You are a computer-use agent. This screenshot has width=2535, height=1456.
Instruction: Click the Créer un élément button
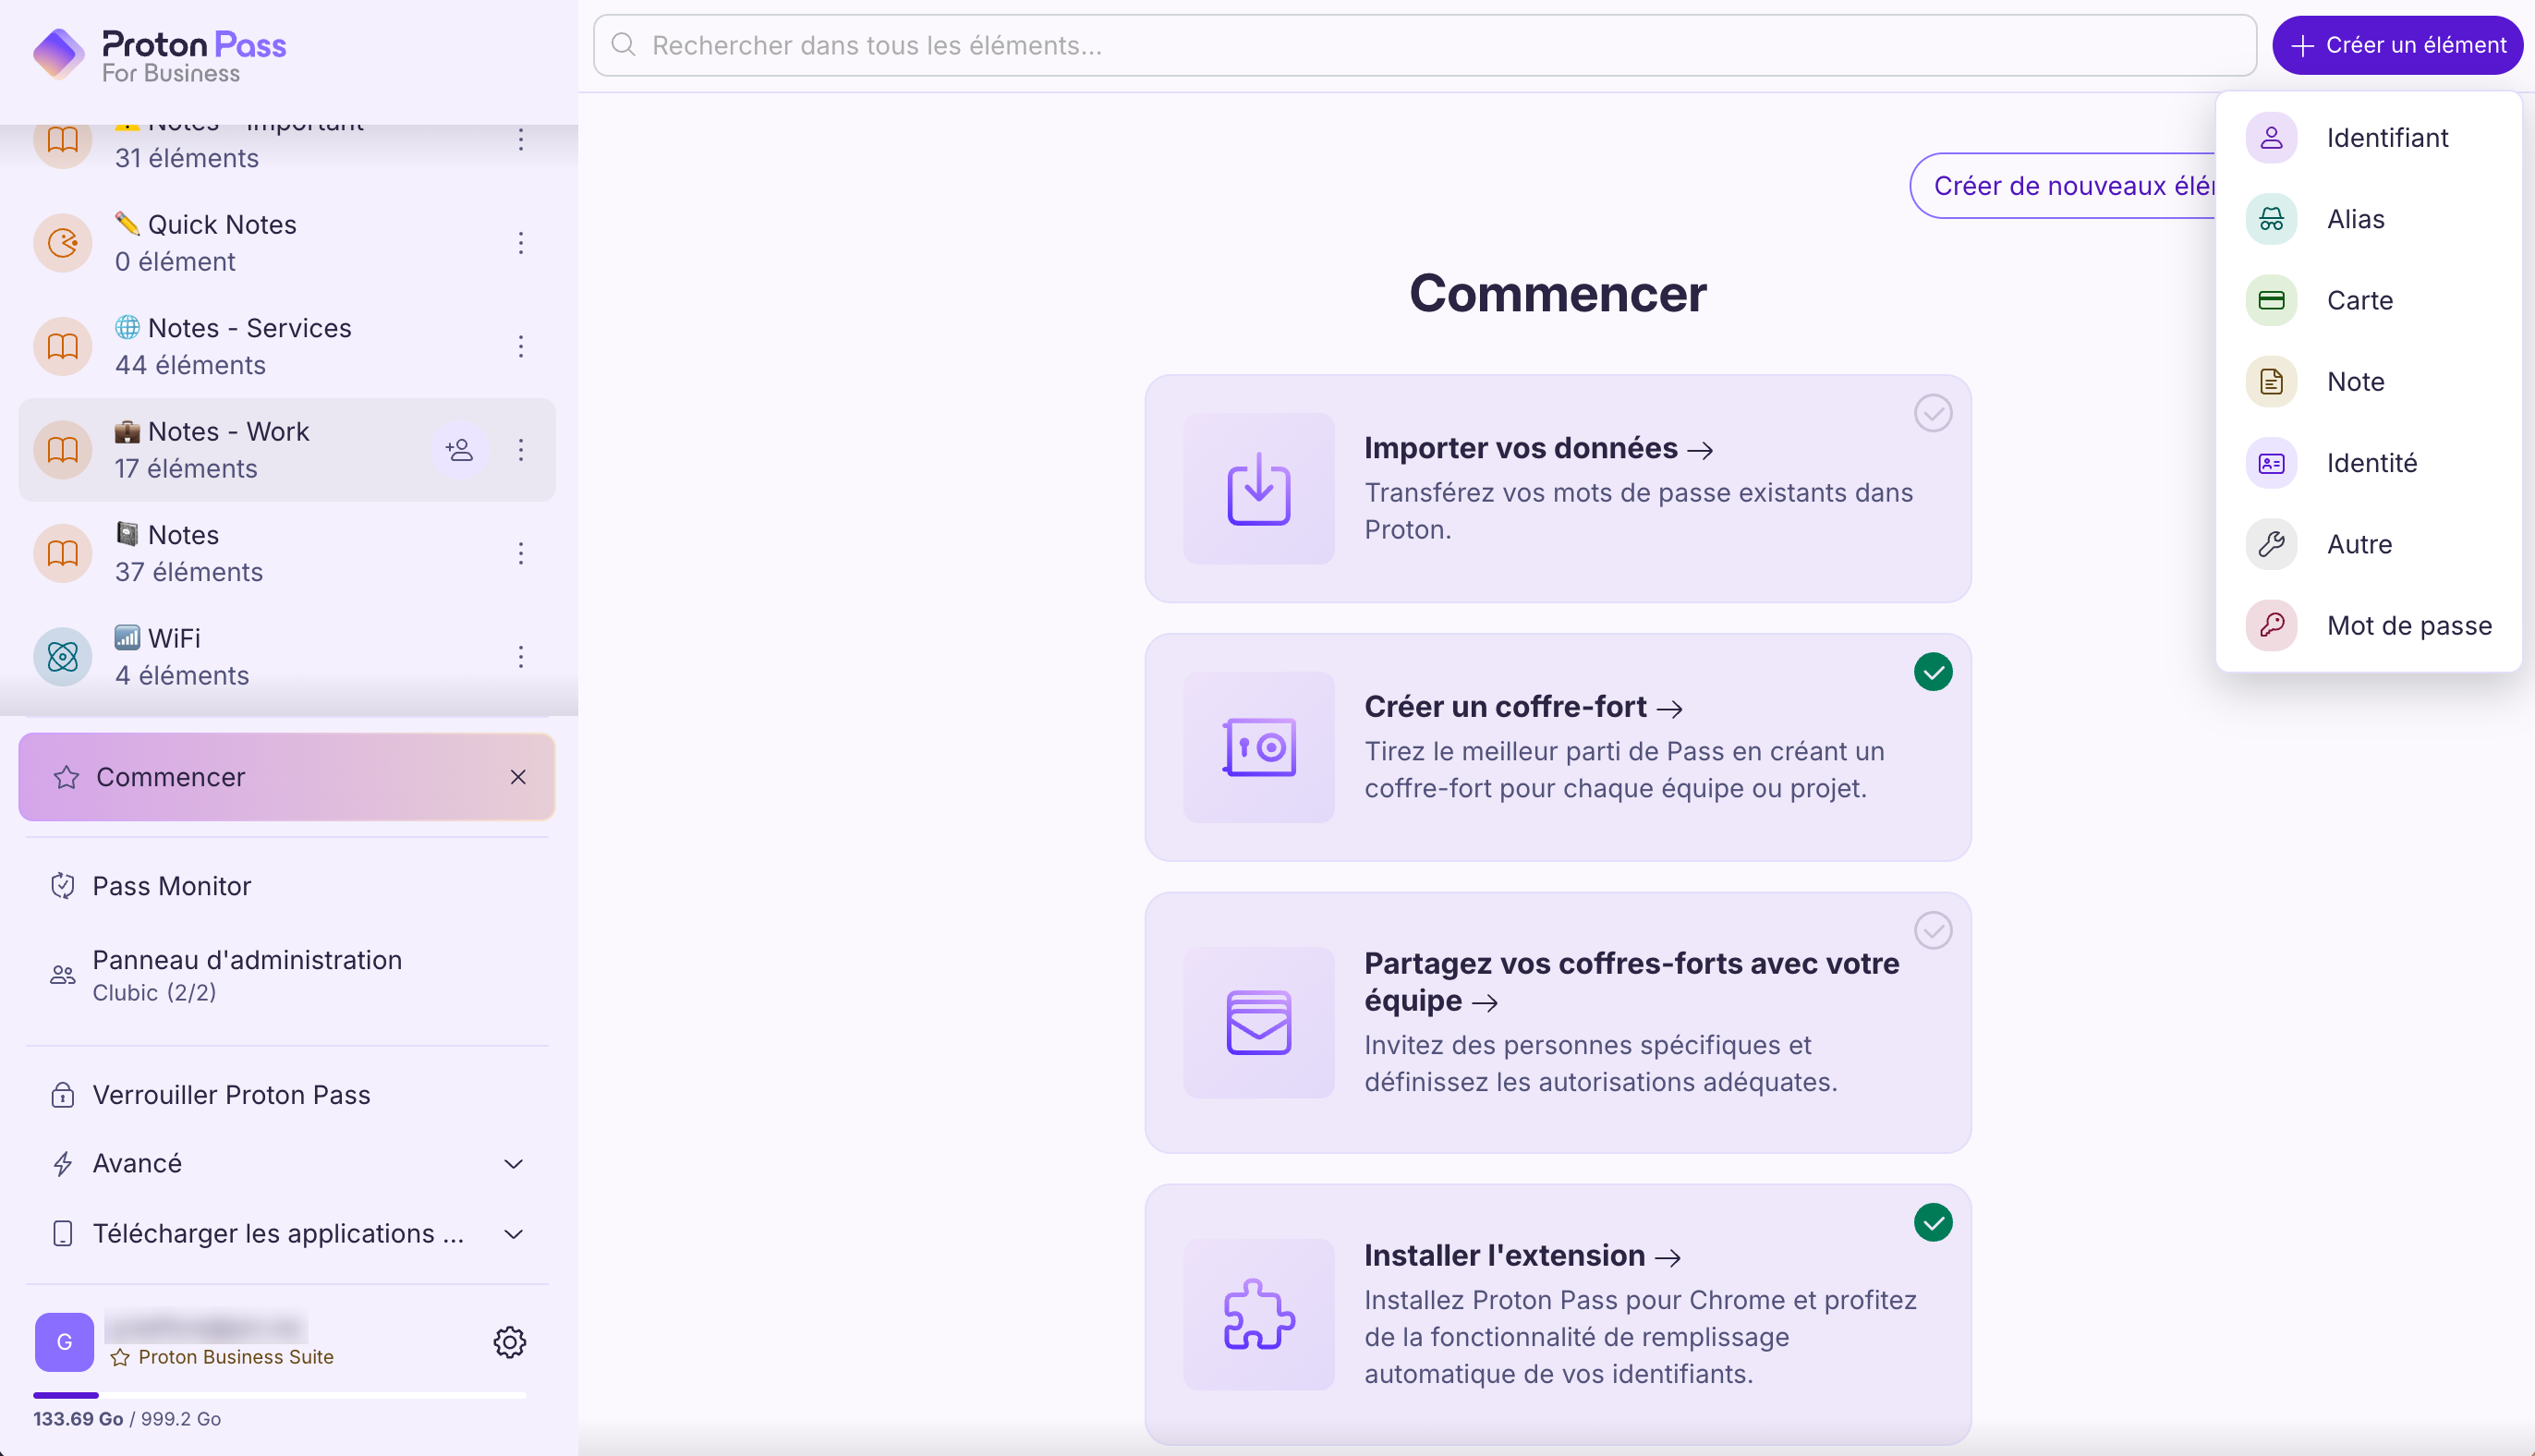[2397, 45]
